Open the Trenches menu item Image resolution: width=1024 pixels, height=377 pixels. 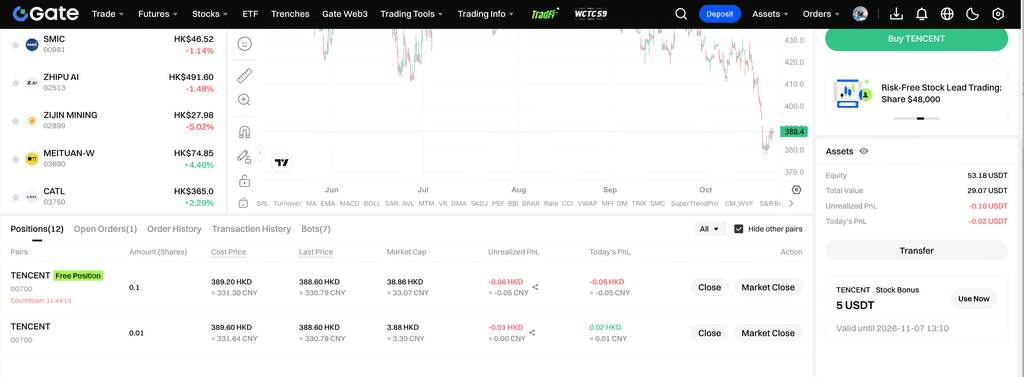pyautogui.click(x=290, y=14)
